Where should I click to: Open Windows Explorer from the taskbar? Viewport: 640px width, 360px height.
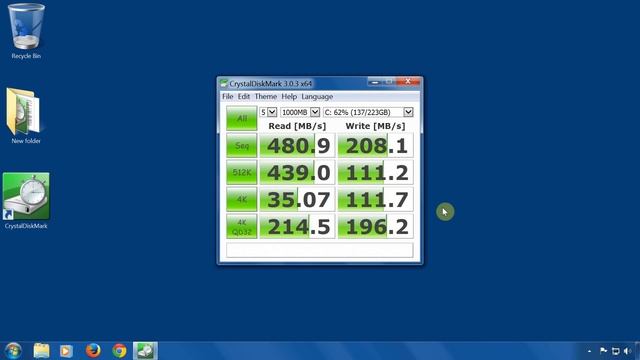pos(41,351)
